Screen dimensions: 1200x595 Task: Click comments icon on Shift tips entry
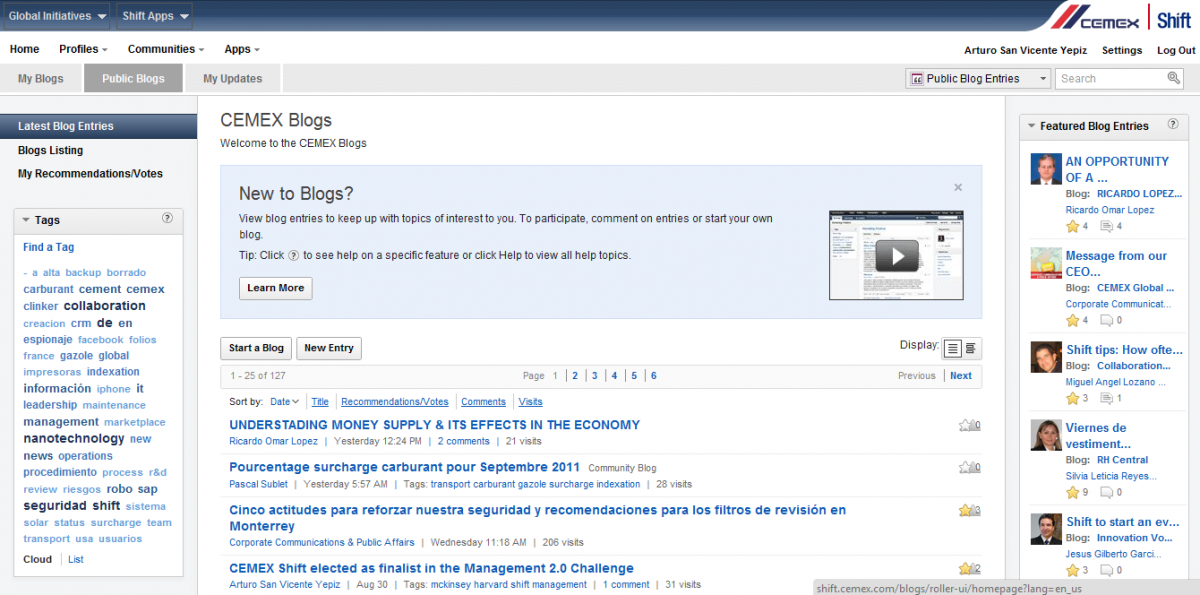[1106, 398]
